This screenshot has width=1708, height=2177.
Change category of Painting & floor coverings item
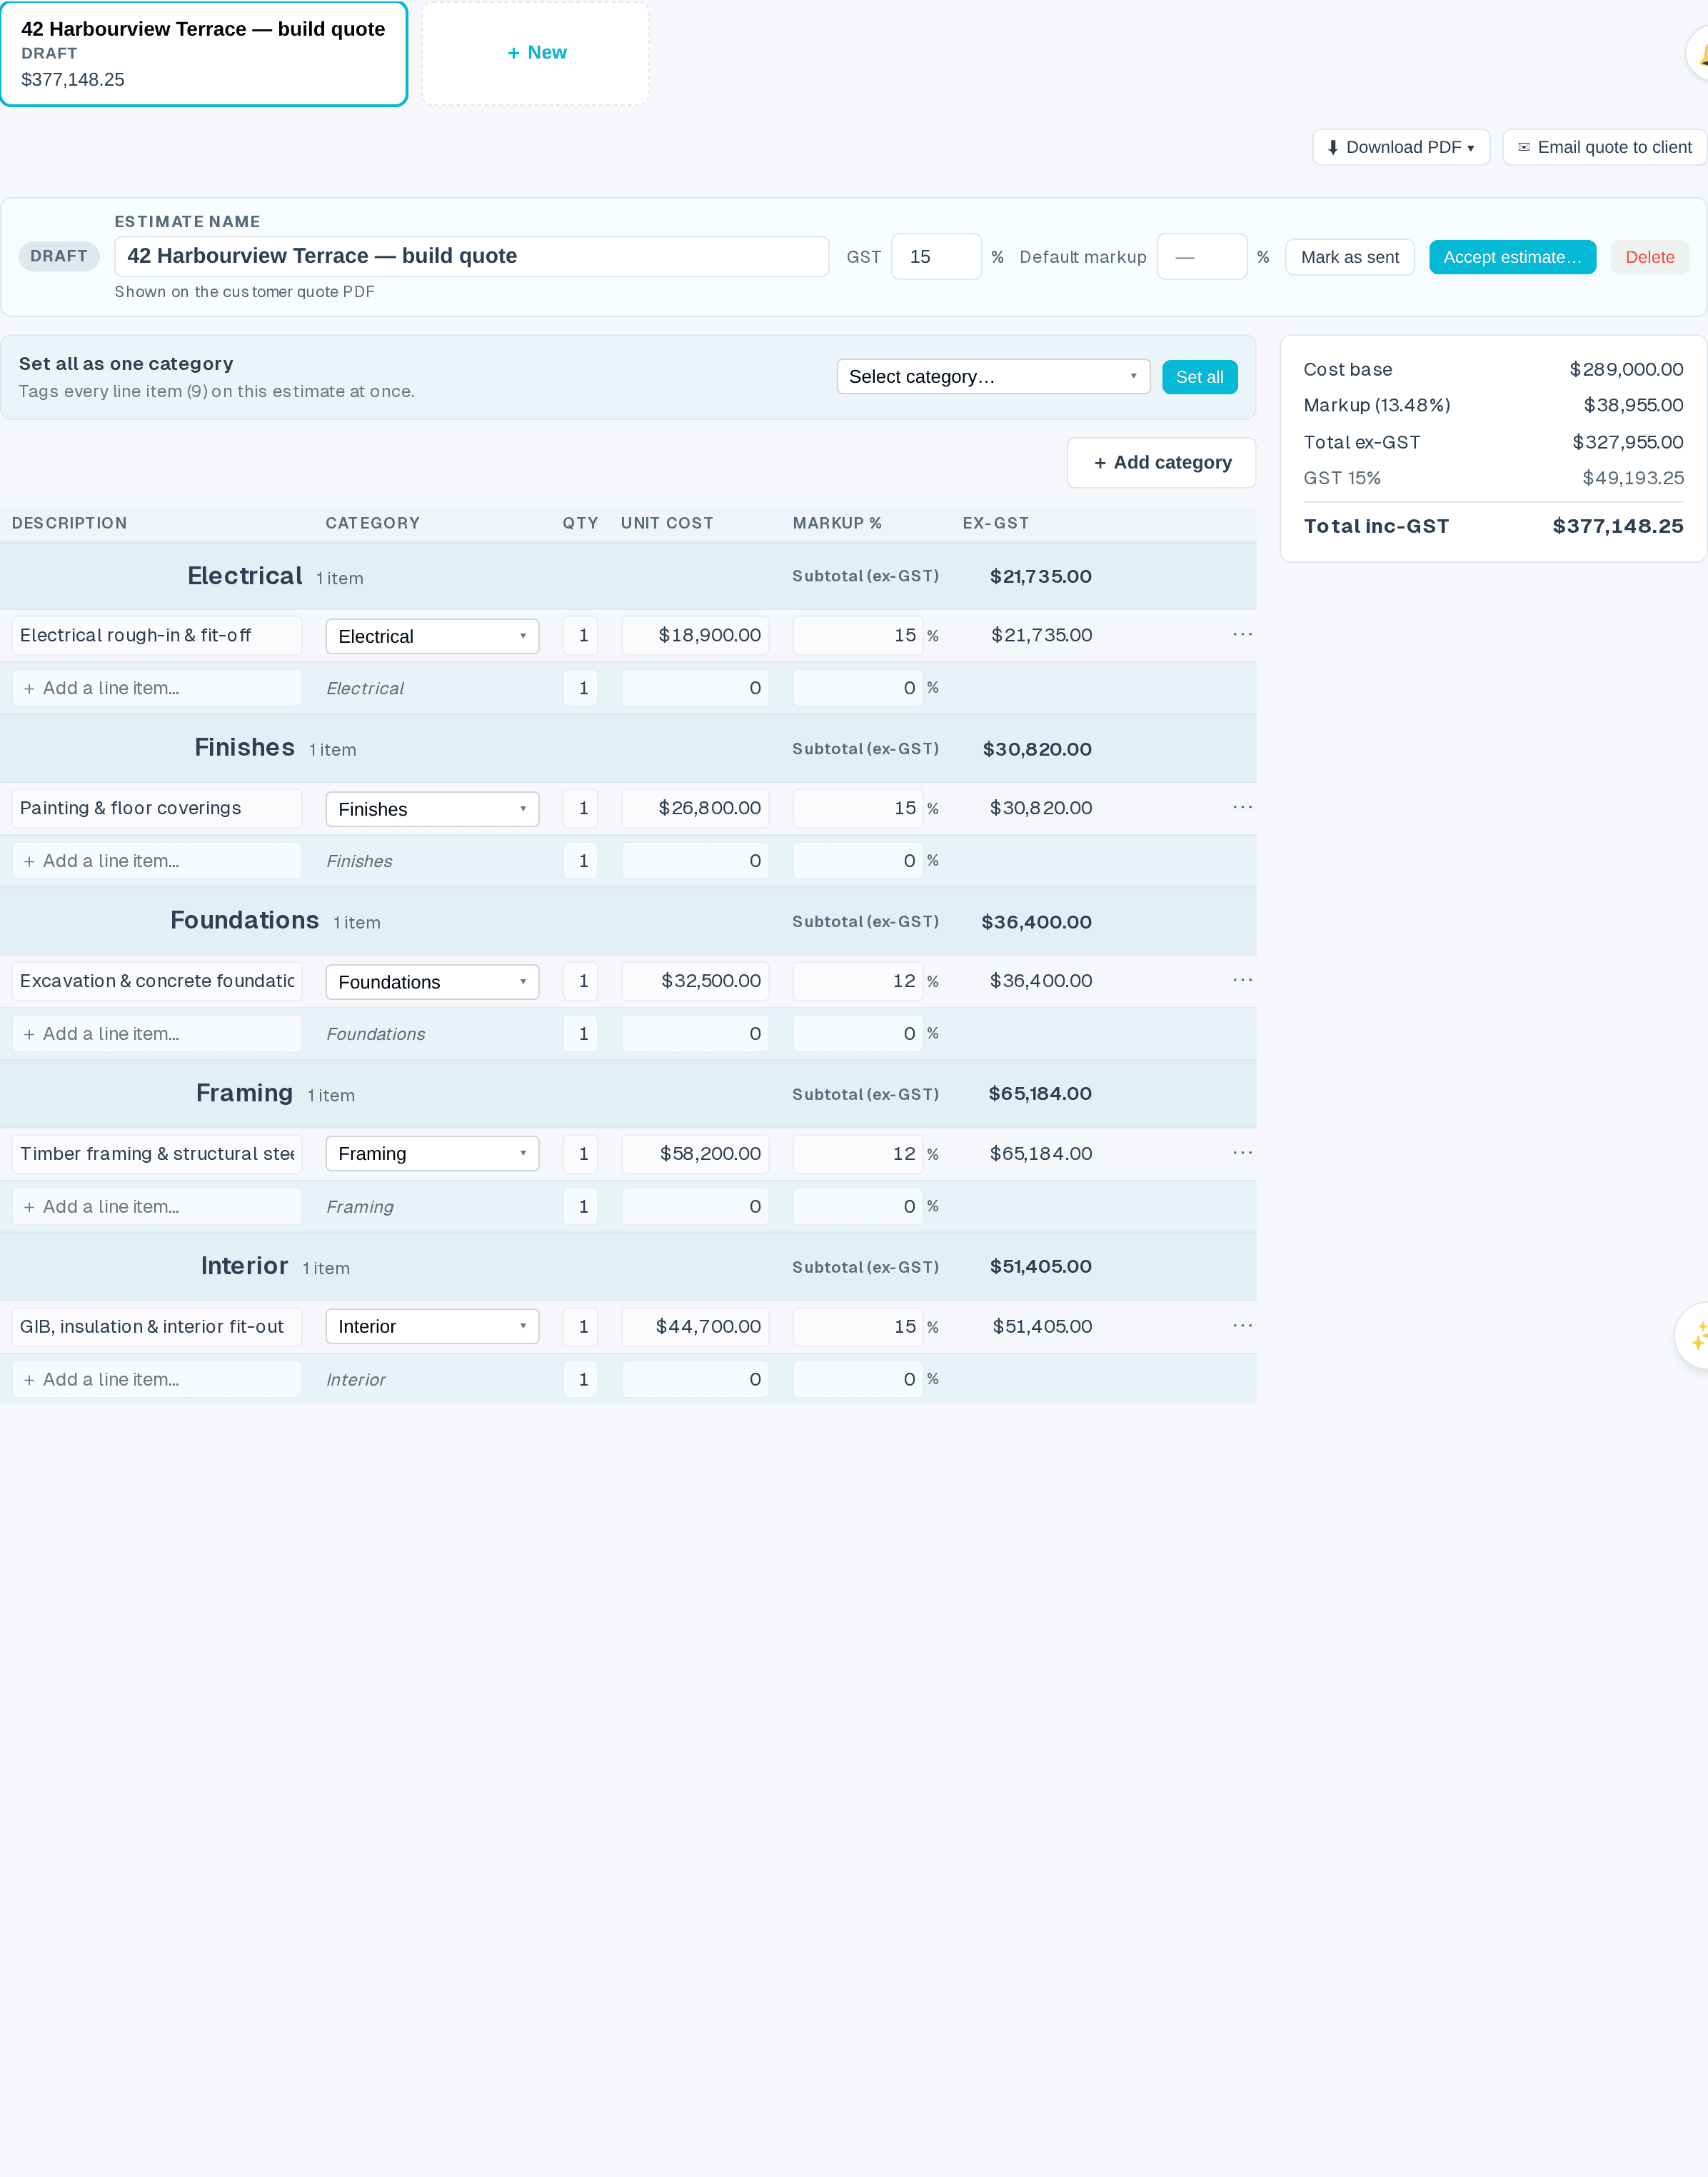point(432,809)
